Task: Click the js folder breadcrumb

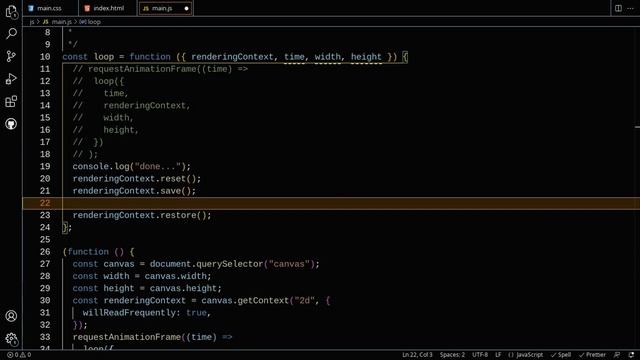Action: [32, 22]
